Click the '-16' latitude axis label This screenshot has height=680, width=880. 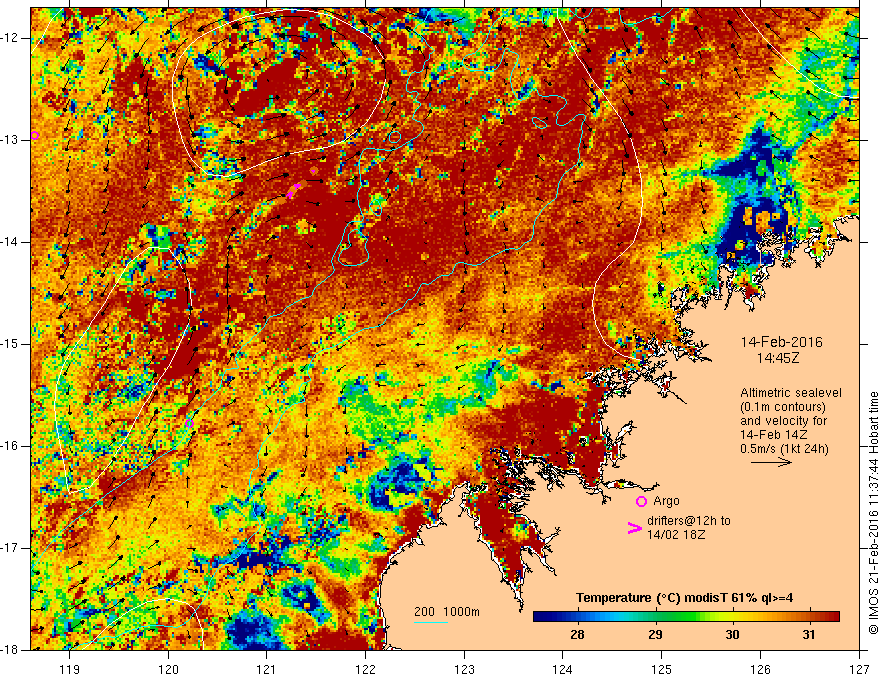pyautogui.click(x=10, y=446)
